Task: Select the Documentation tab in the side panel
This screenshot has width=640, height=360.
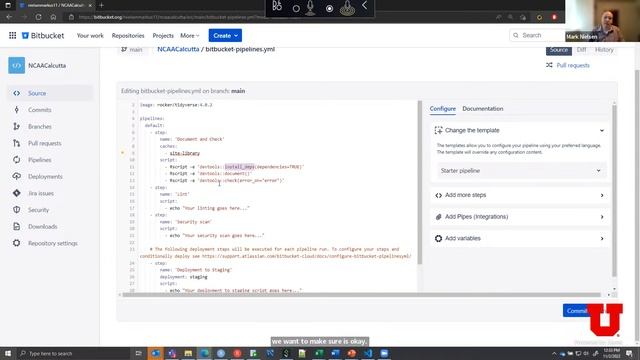Action: point(482,109)
